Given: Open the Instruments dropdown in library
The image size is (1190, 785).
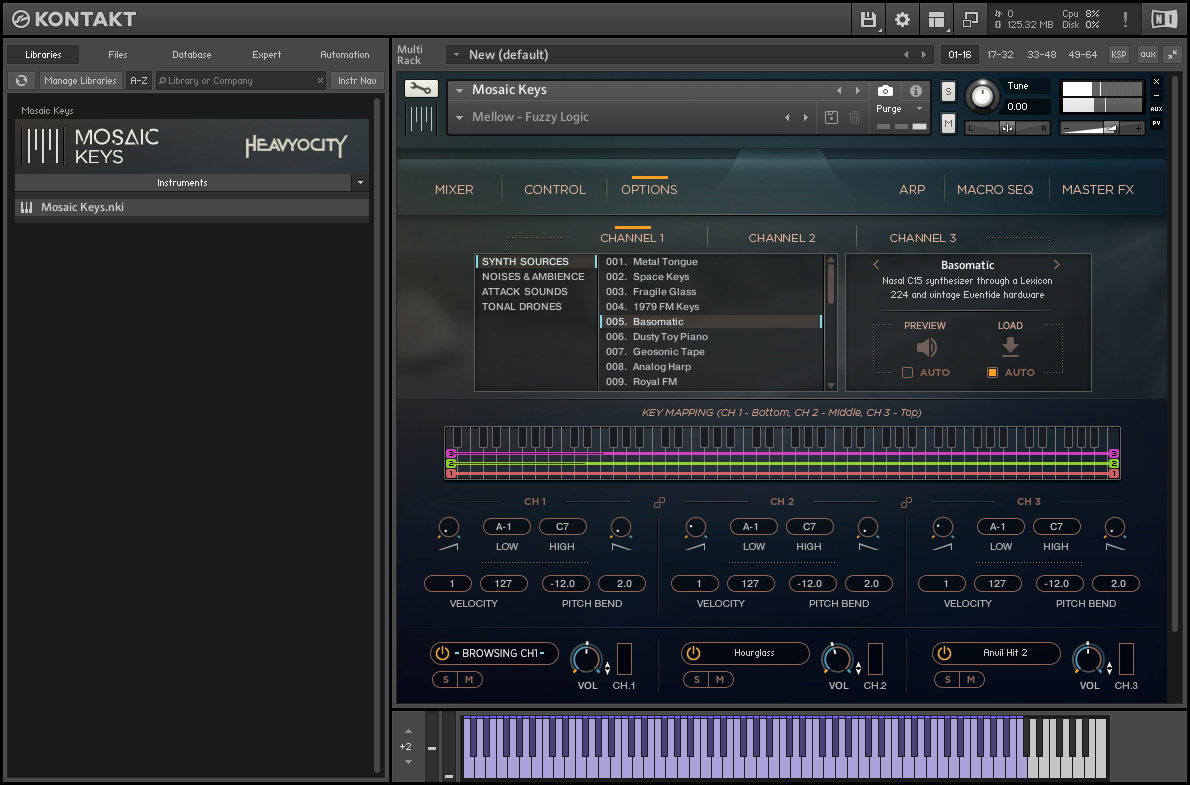Looking at the screenshot, I should 360,183.
